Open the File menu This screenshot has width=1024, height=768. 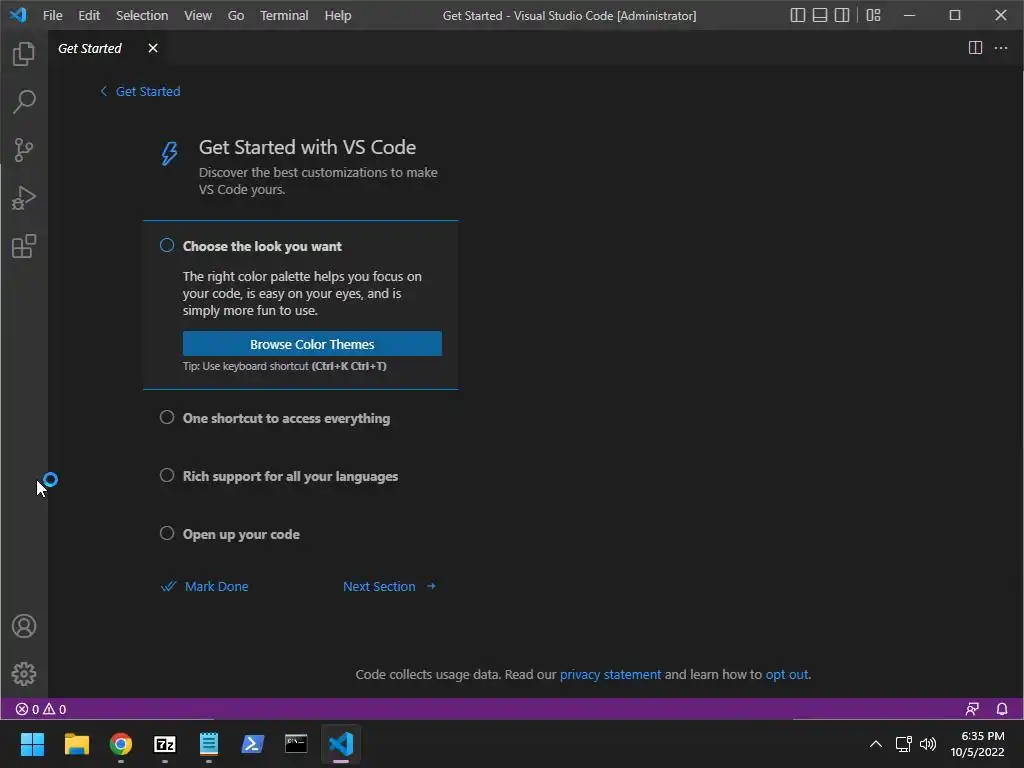click(52, 15)
